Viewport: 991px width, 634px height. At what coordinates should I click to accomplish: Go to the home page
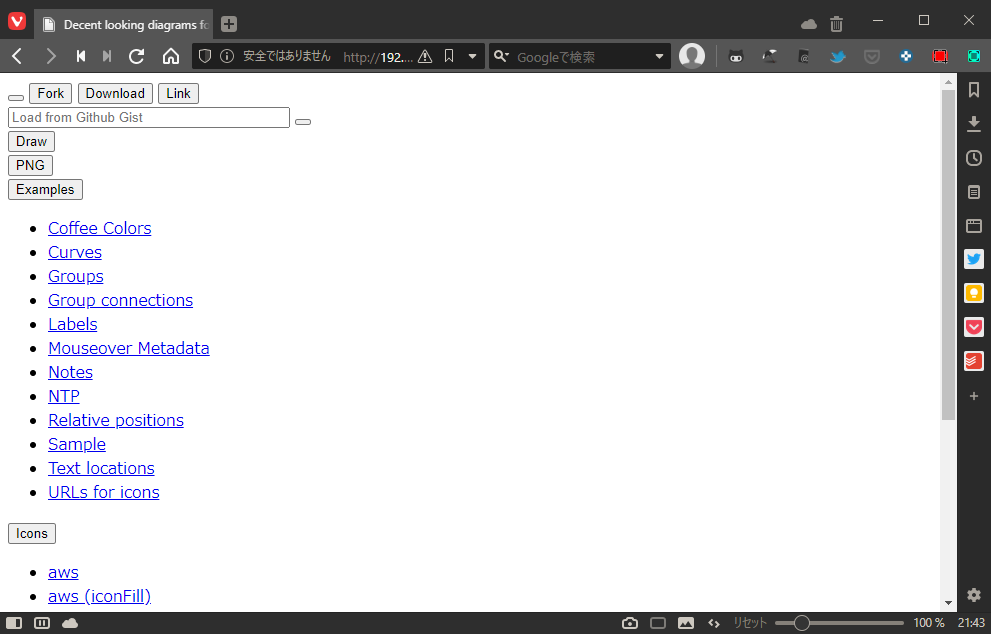(x=171, y=56)
